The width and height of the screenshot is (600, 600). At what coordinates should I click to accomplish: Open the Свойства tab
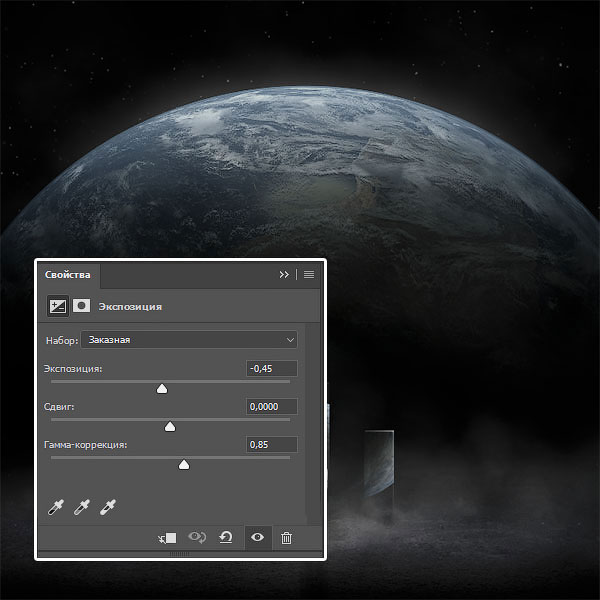68,275
